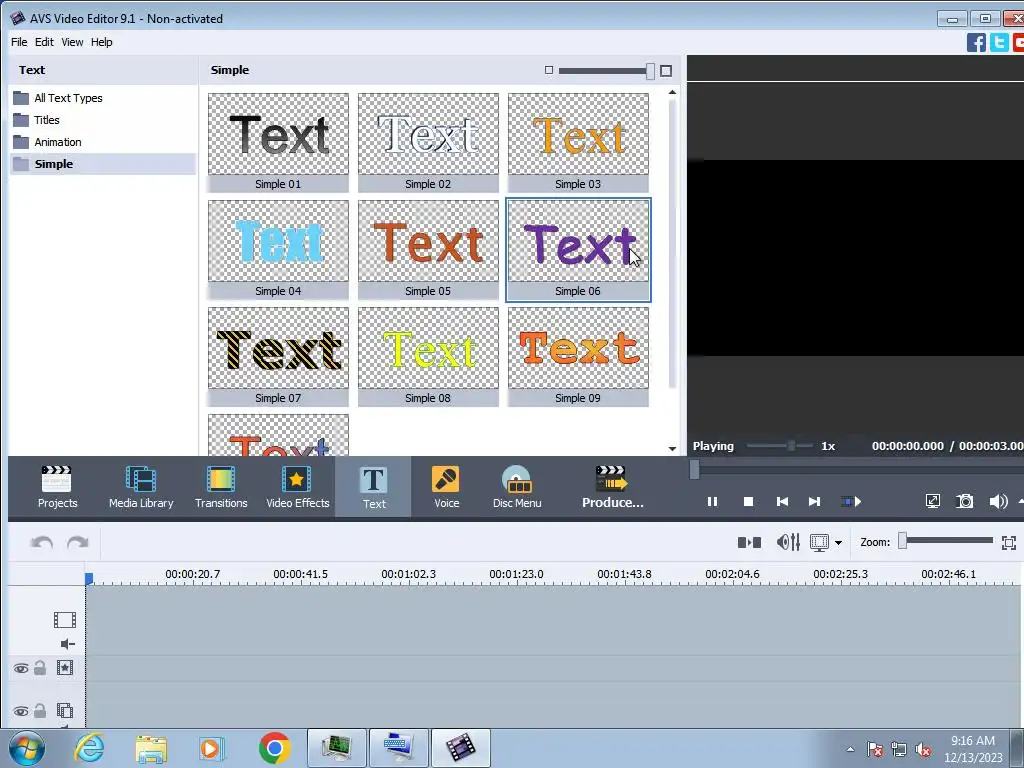The height and width of the screenshot is (768, 1024).
Task: Toggle visibility of the effects track
Action: 21,668
